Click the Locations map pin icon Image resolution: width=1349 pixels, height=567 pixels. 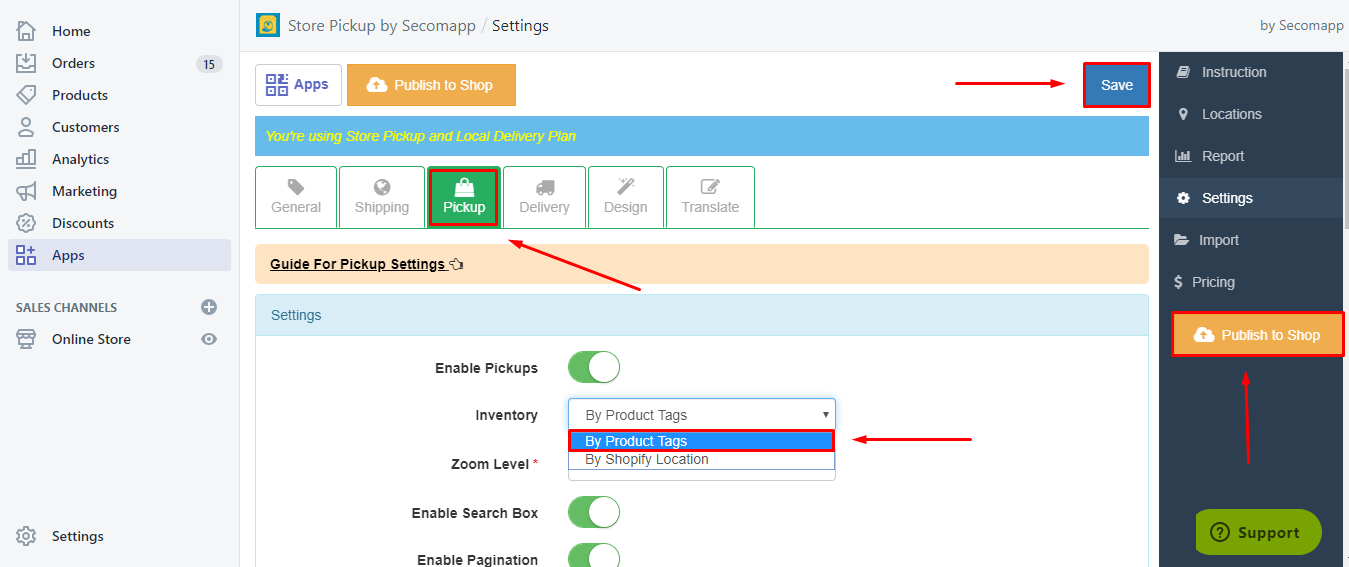tap(1184, 114)
